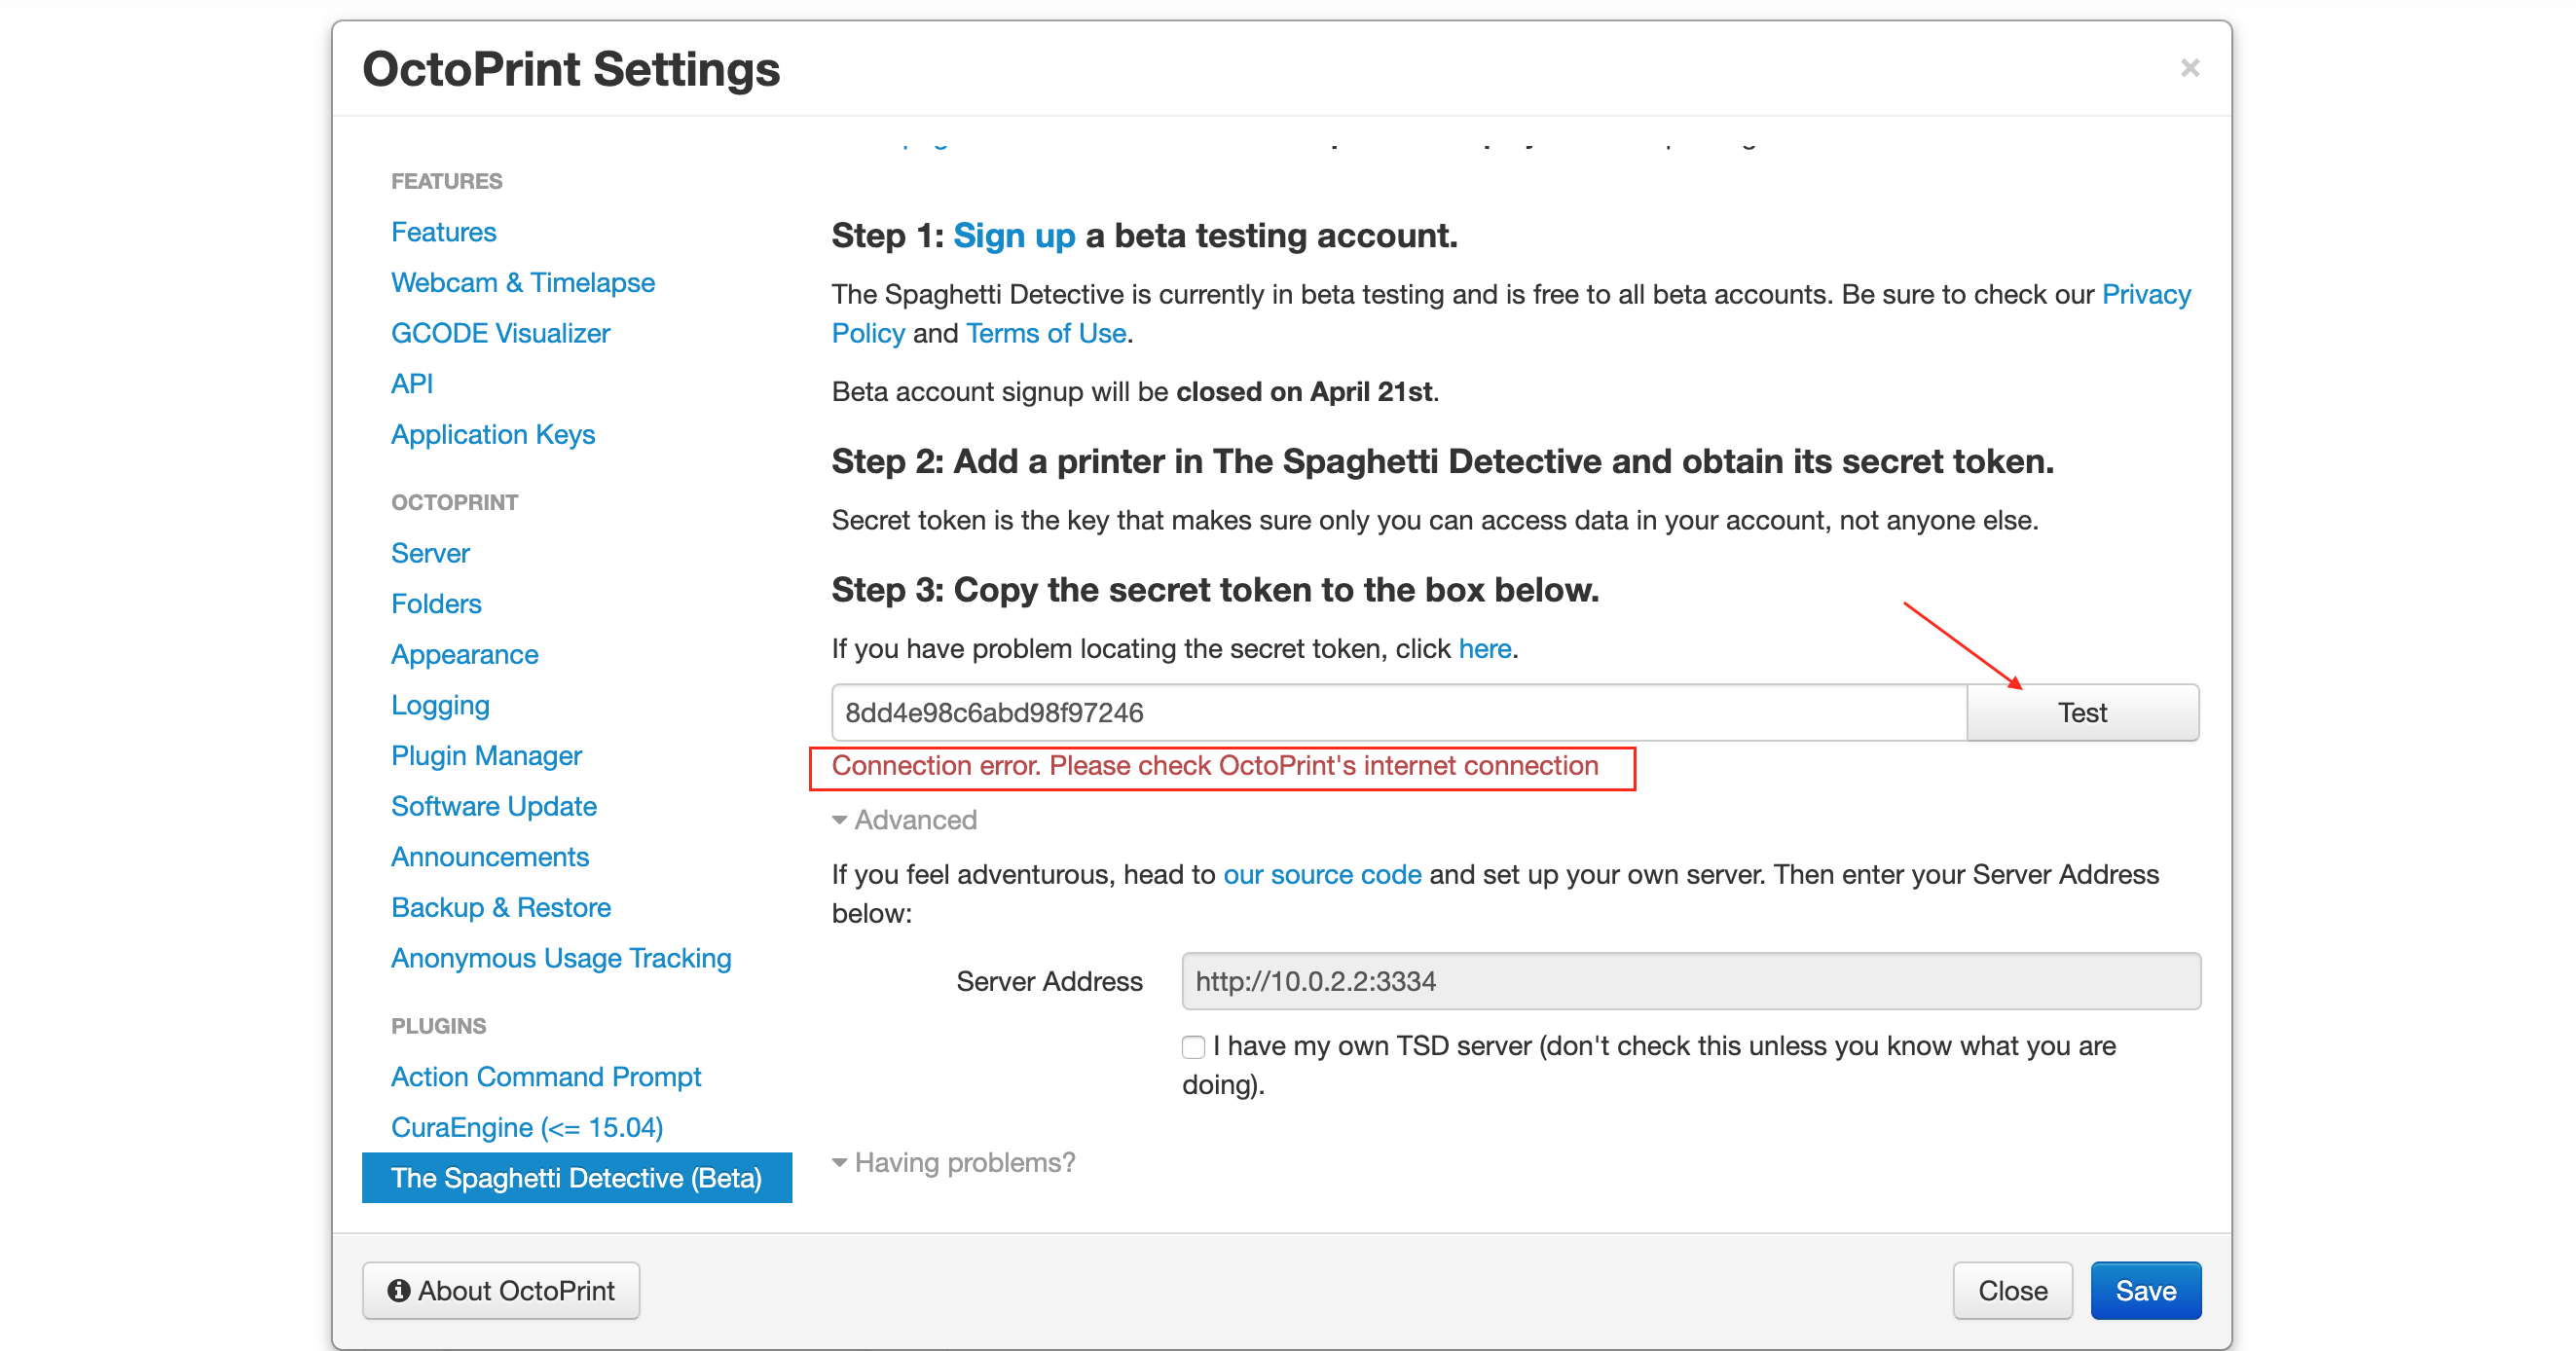Select The Spaghetti Detective (Beta) plugin
This screenshot has width=2576, height=1351.
click(576, 1178)
